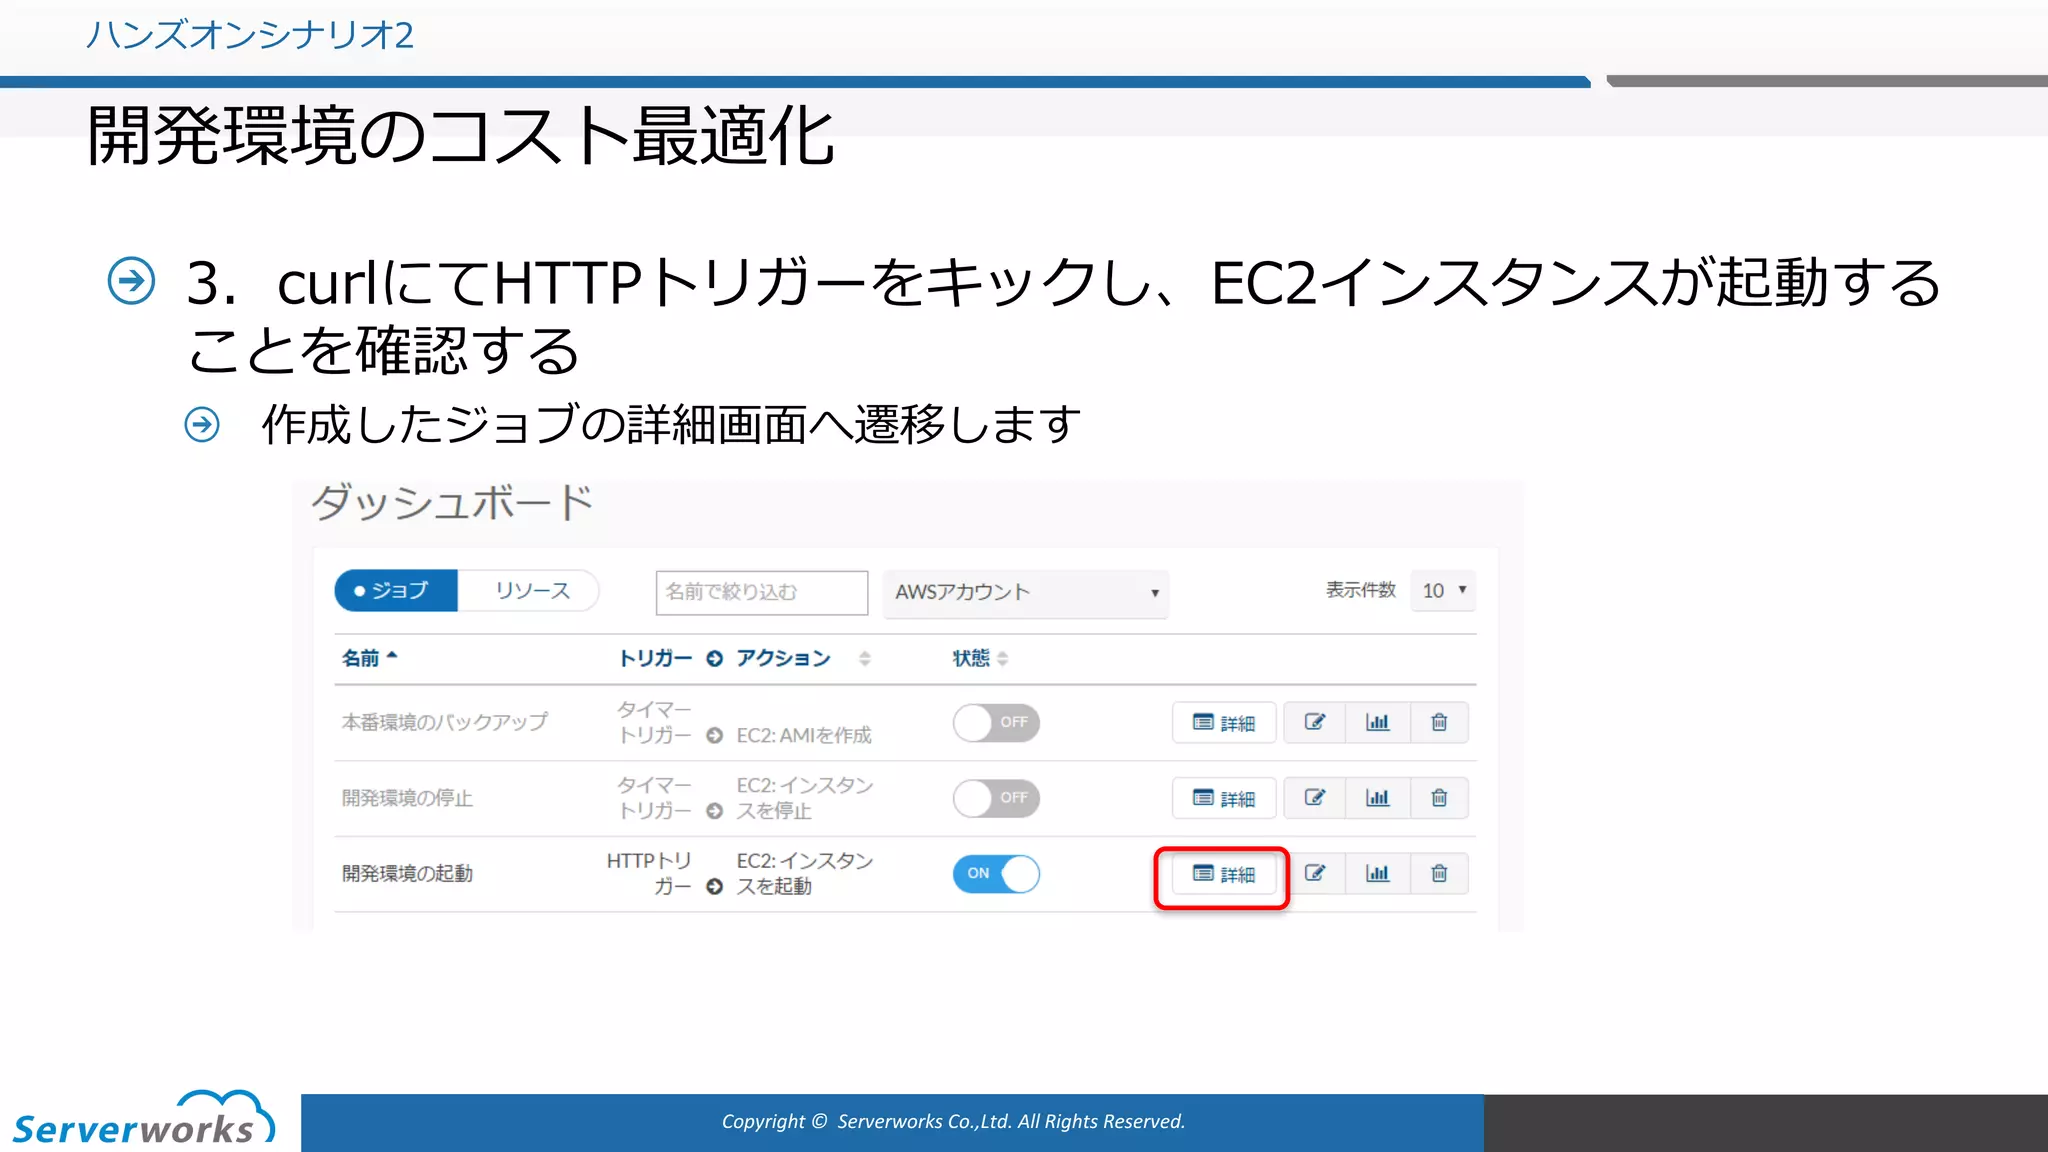Click the EC2: インスタンスを停止 action text
The image size is (2048, 1152).
[x=805, y=798]
